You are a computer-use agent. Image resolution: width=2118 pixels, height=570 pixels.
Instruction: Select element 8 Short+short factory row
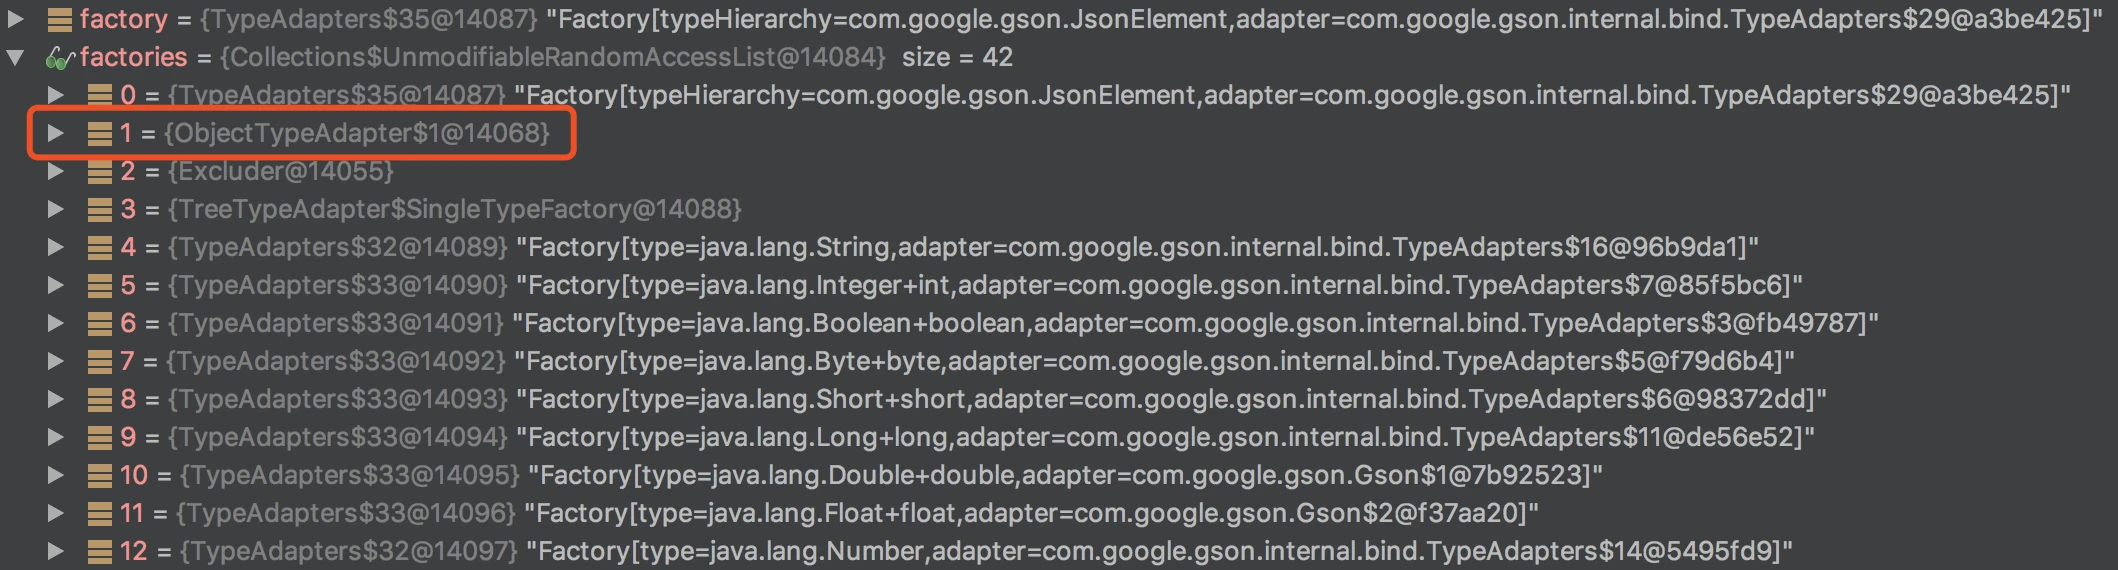click(x=973, y=399)
